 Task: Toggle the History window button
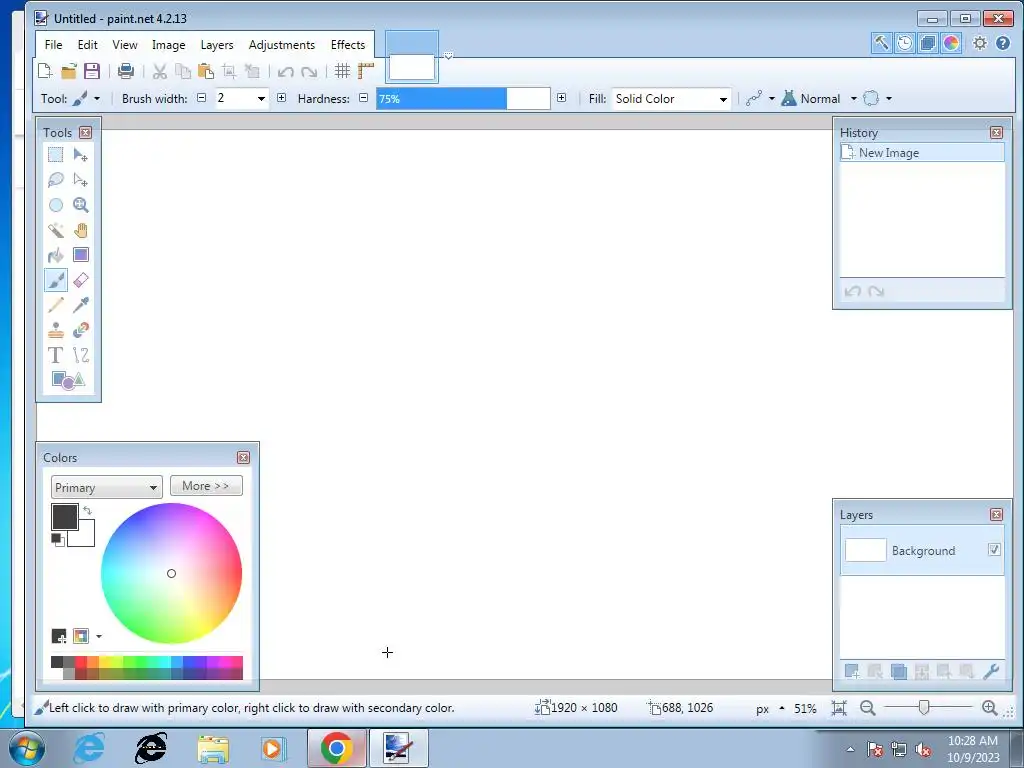coord(904,43)
